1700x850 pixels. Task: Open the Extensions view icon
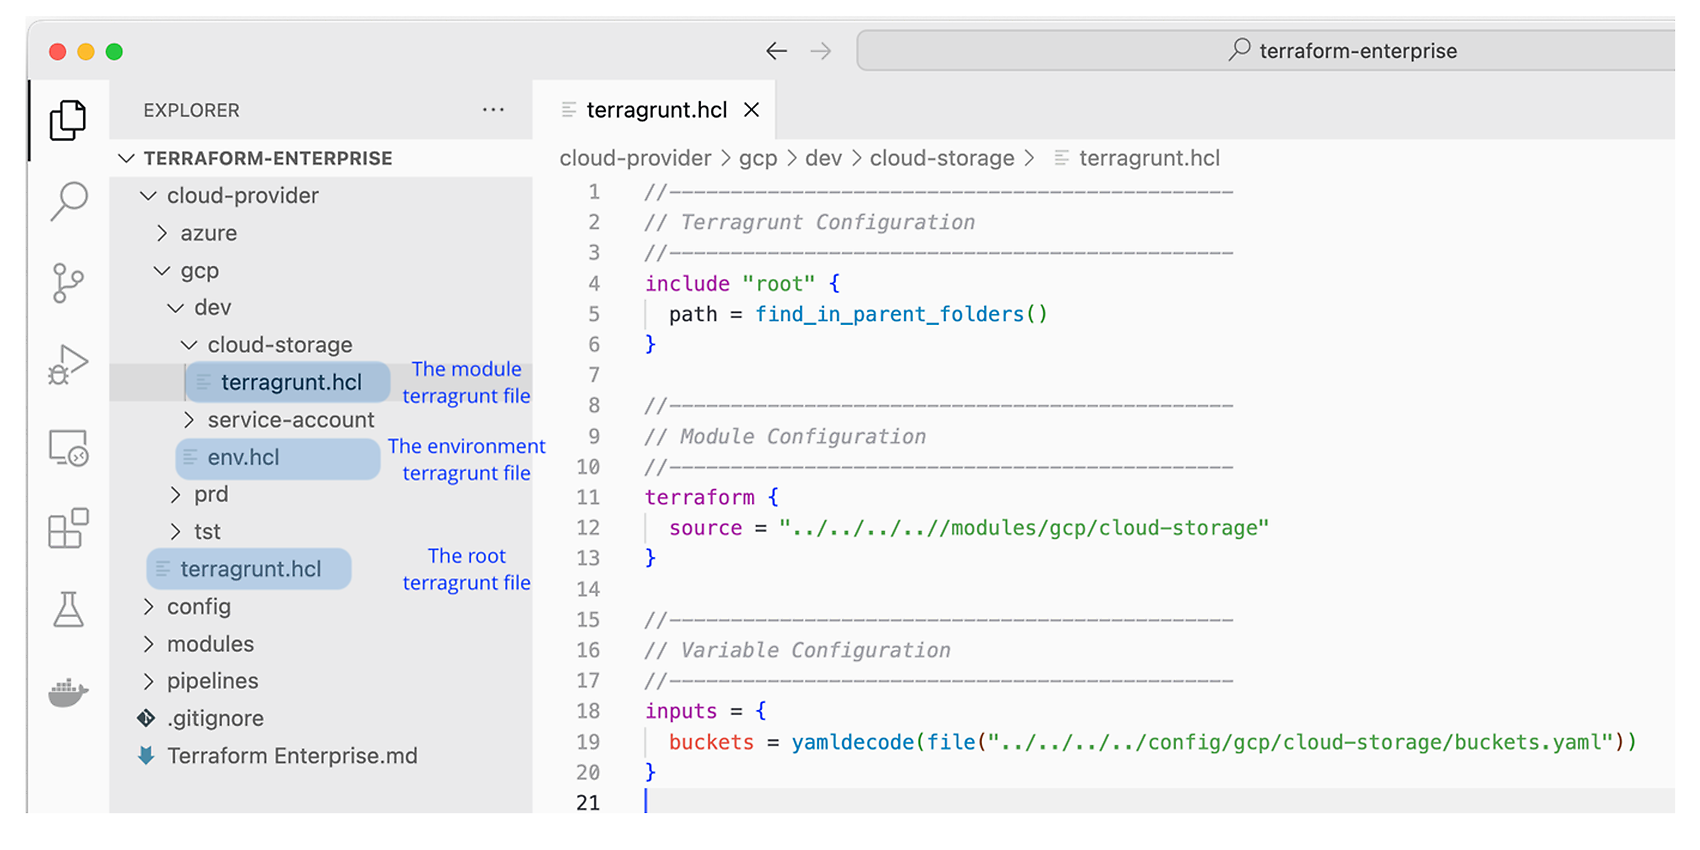(68, 528)
